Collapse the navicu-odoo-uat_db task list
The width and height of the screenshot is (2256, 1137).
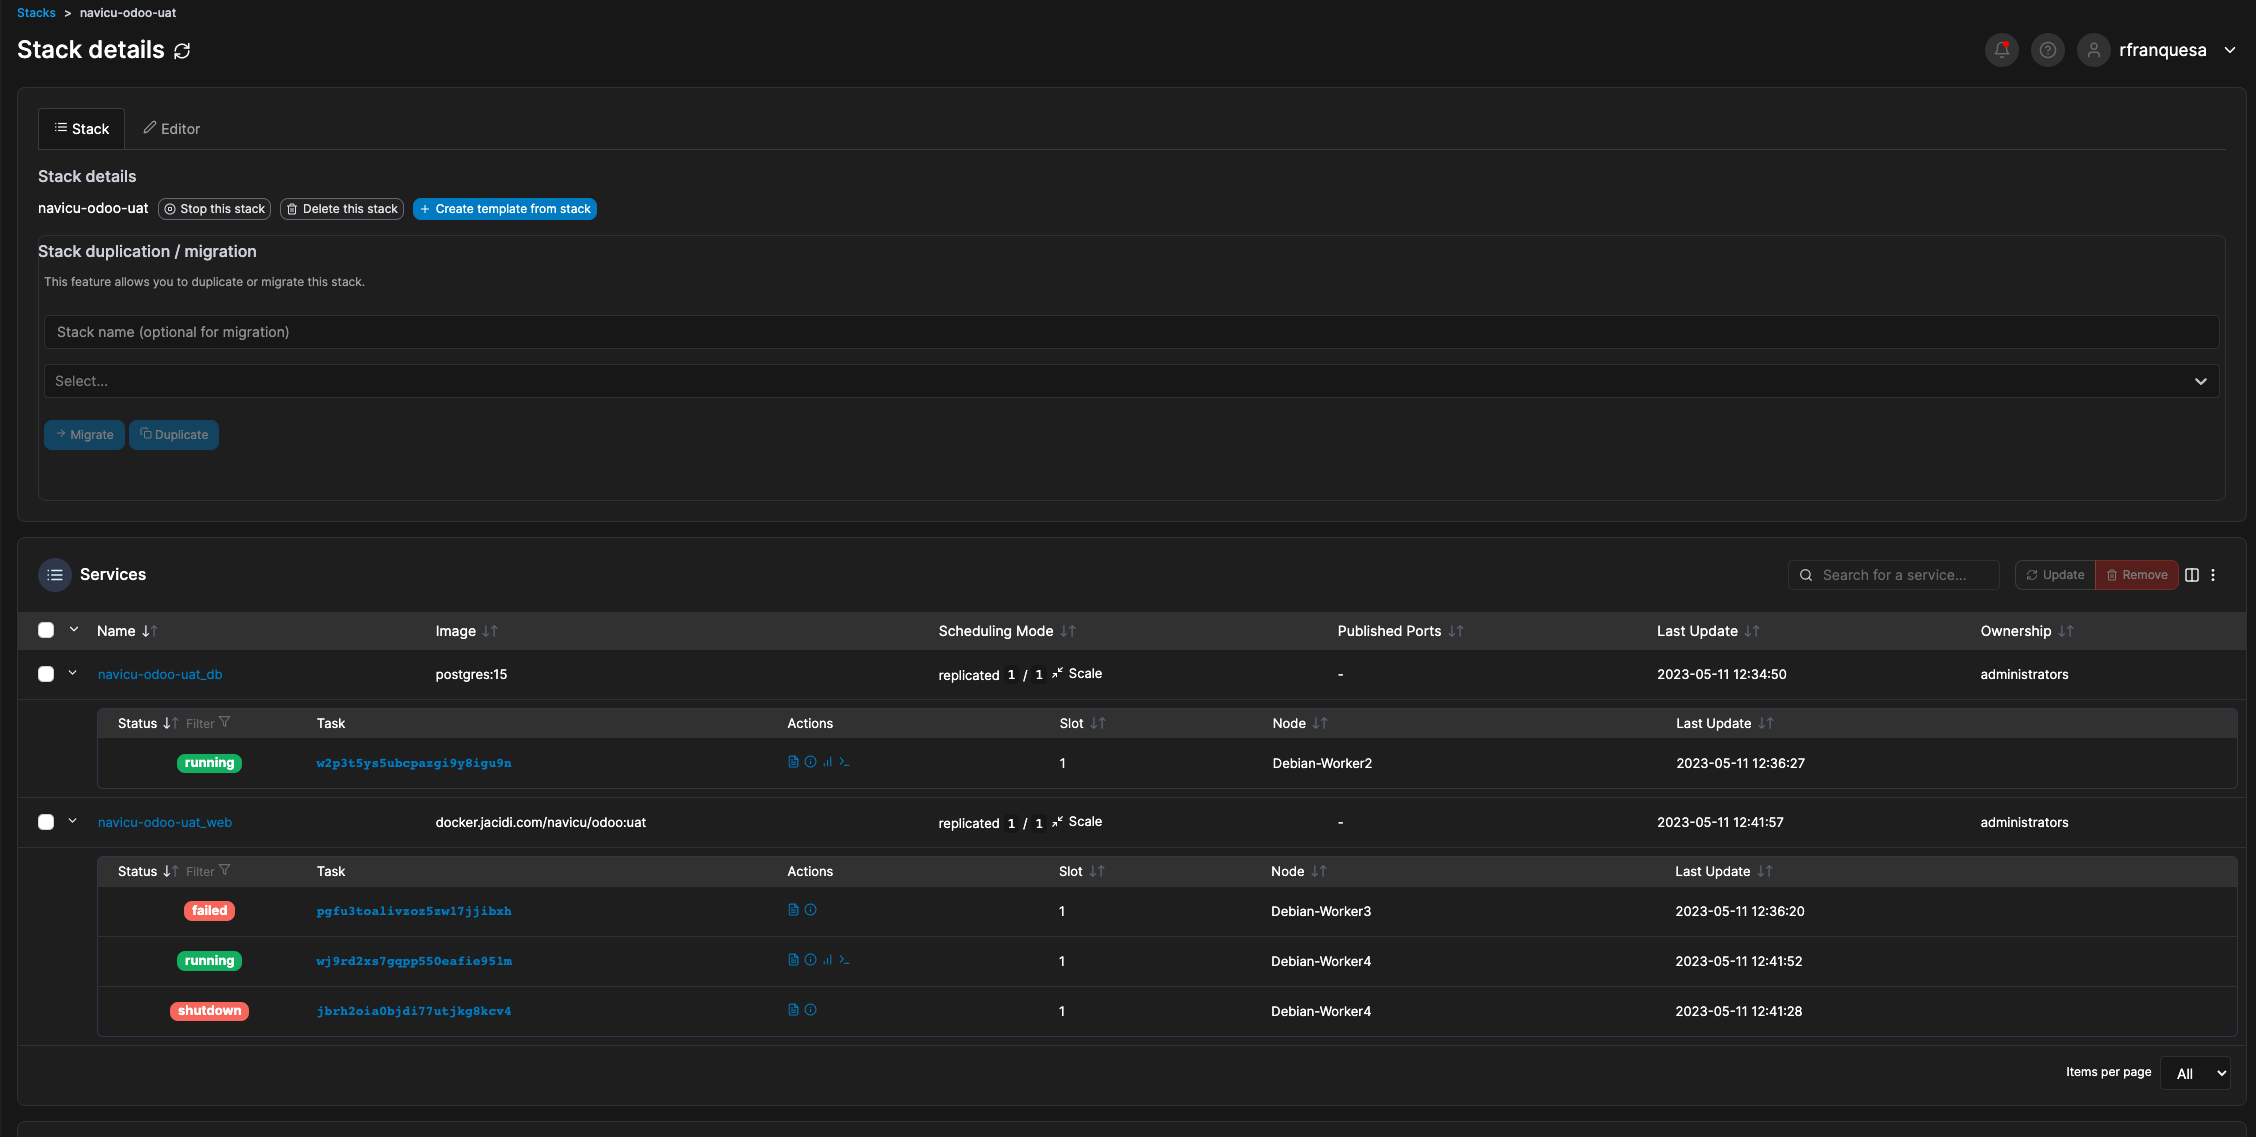[x=72, y=673]
